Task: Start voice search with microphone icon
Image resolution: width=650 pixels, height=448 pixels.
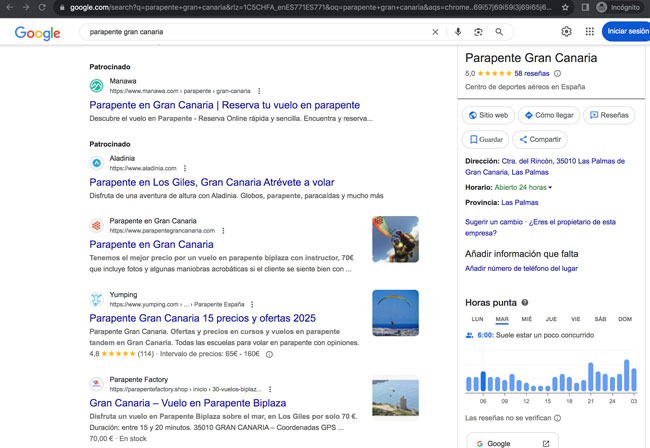Action: (x=458, y=32)
